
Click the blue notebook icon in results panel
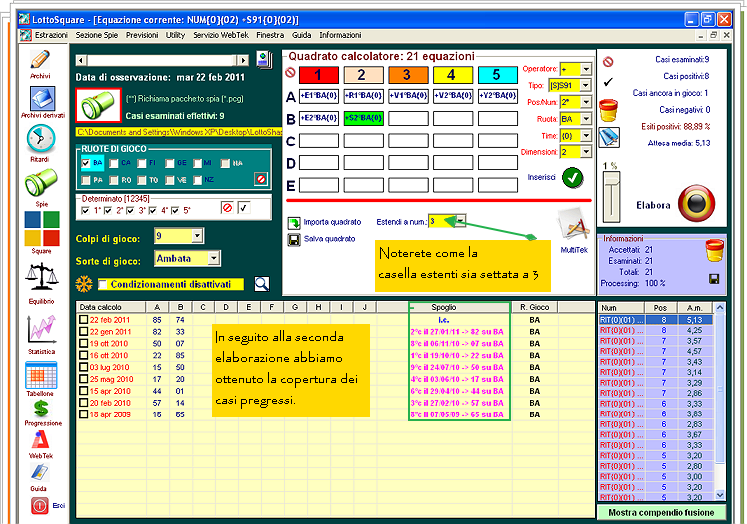(x=608, y=138)
